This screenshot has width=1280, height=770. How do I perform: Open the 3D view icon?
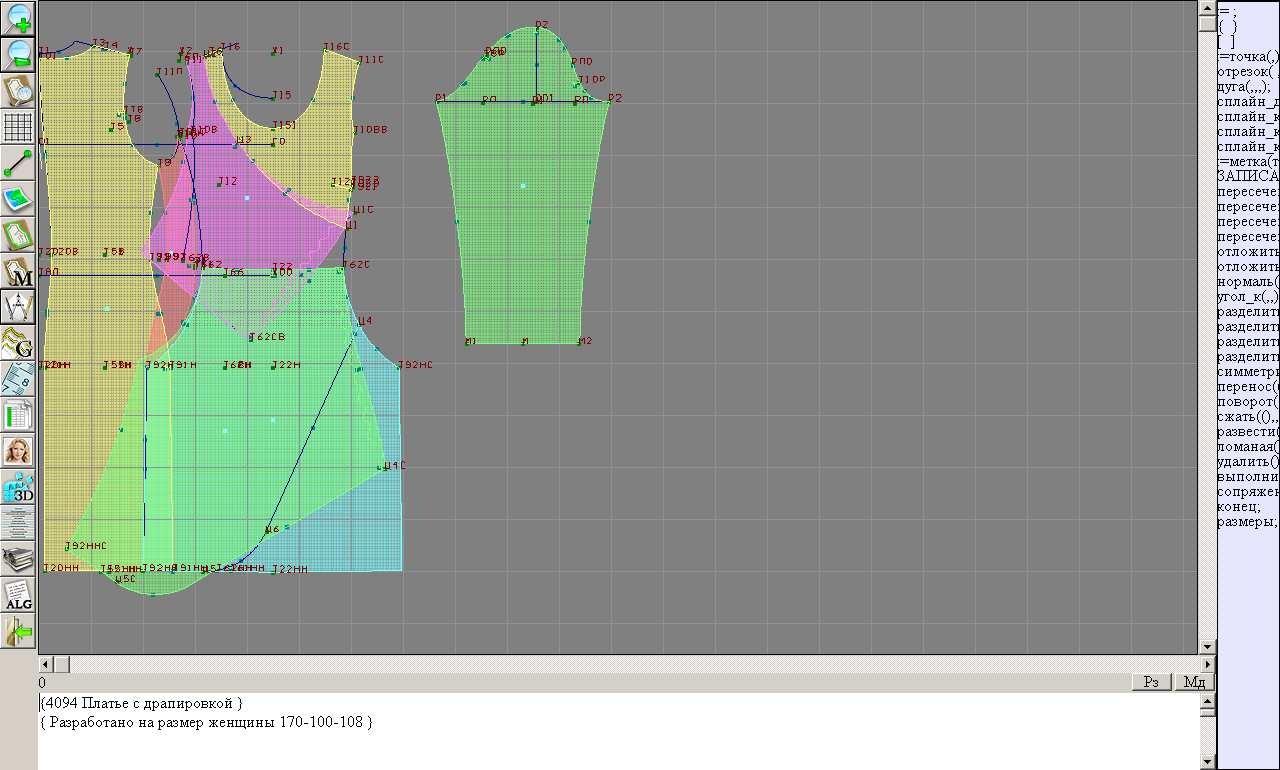[19, 487]
